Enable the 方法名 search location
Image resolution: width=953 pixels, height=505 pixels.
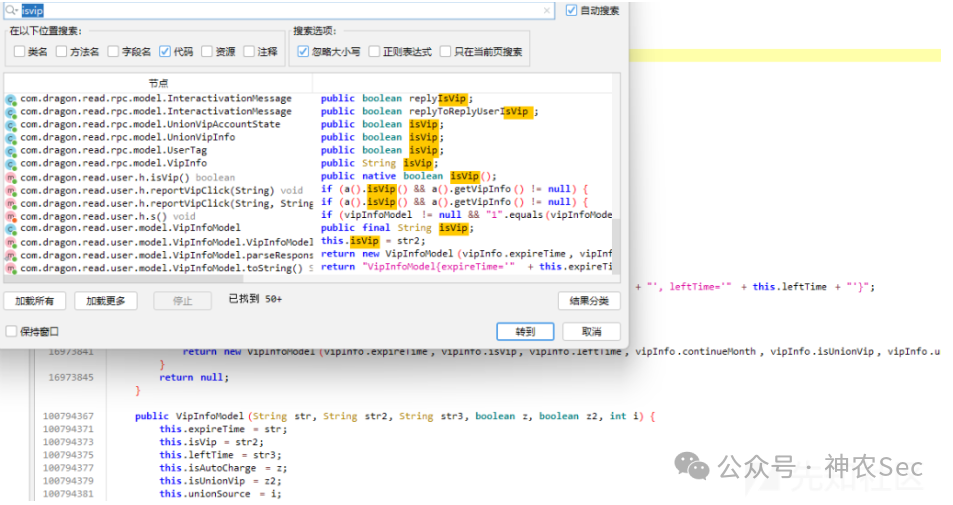(61, 52)
